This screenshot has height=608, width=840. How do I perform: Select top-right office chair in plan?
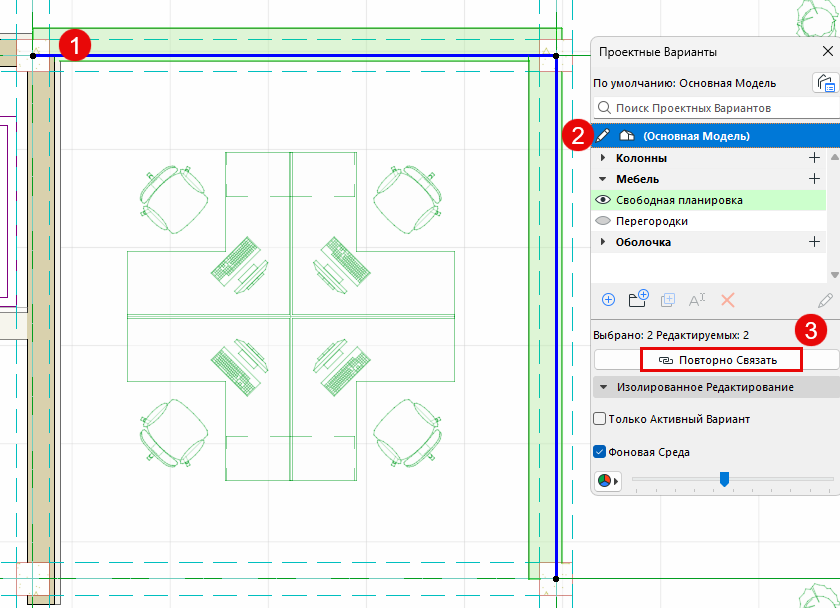coord(408,199)
